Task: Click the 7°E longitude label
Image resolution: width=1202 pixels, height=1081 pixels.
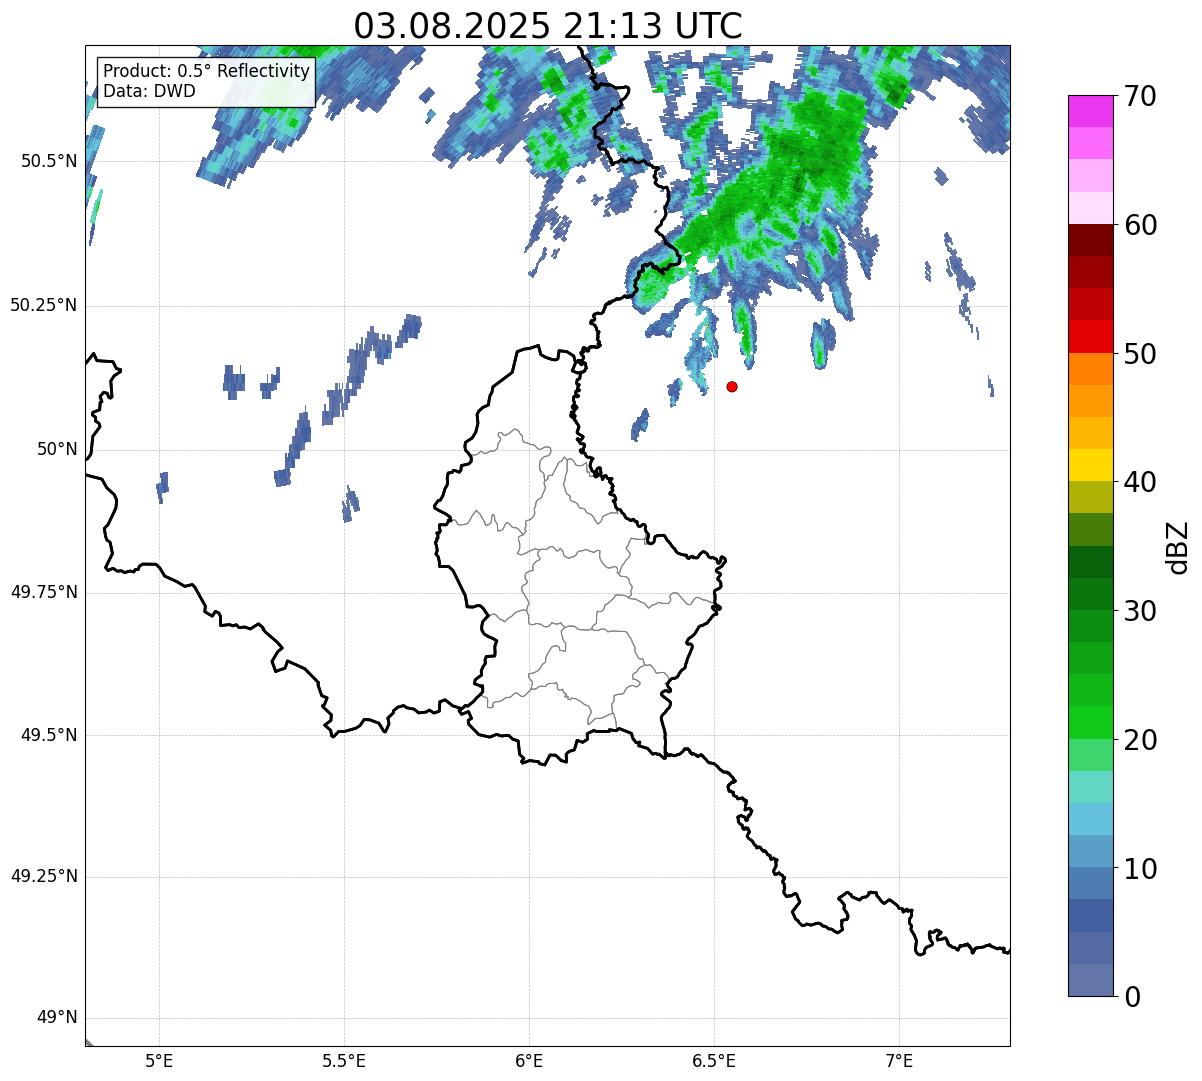Action: click(899, 1061)
